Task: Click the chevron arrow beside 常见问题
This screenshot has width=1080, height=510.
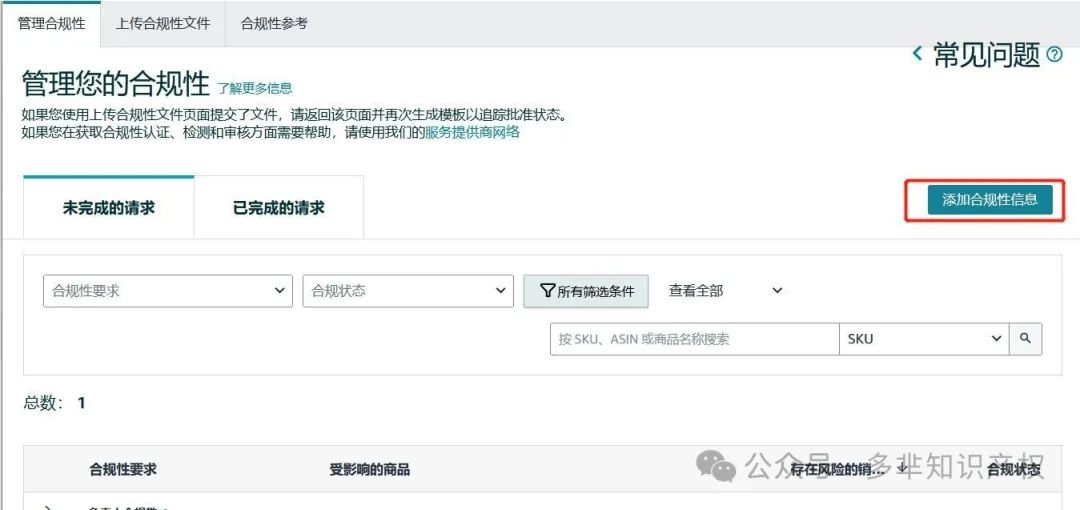Action: (917, 55)
